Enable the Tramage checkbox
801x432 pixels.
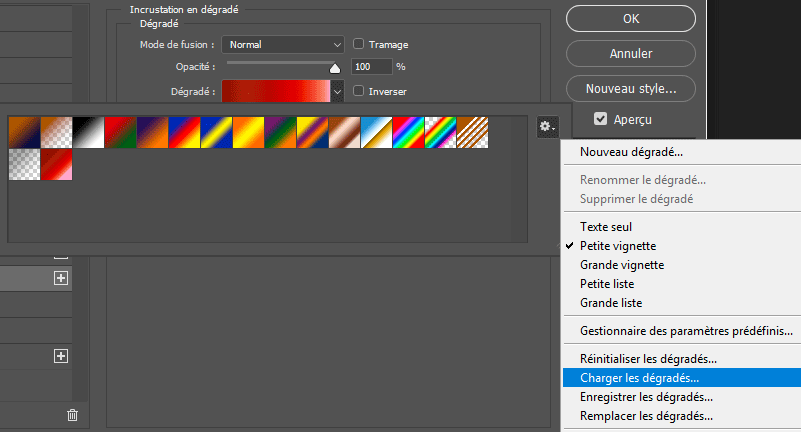[x=358, y=45]
